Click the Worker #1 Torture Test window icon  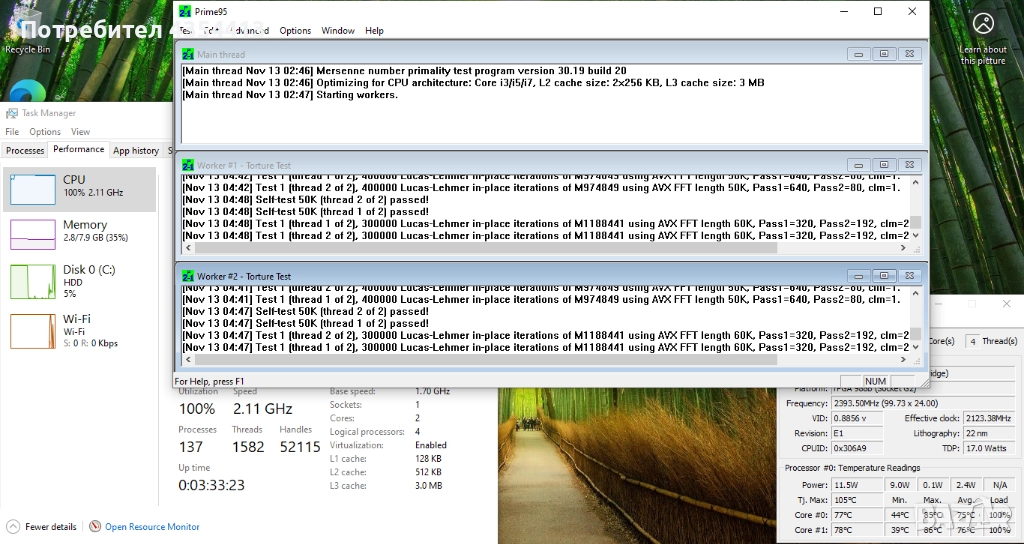coord(187,164)
